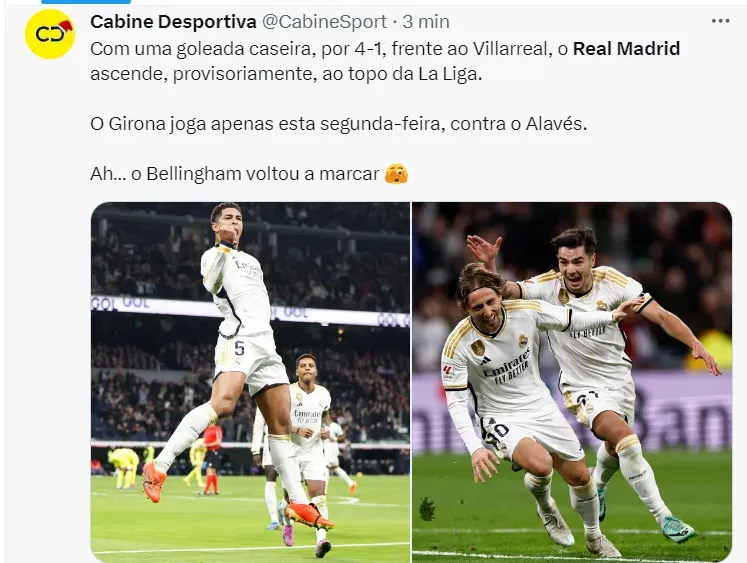The image size is (747, 563).
Task: Open the three-dot more options menu
Action: pos(720,21)
